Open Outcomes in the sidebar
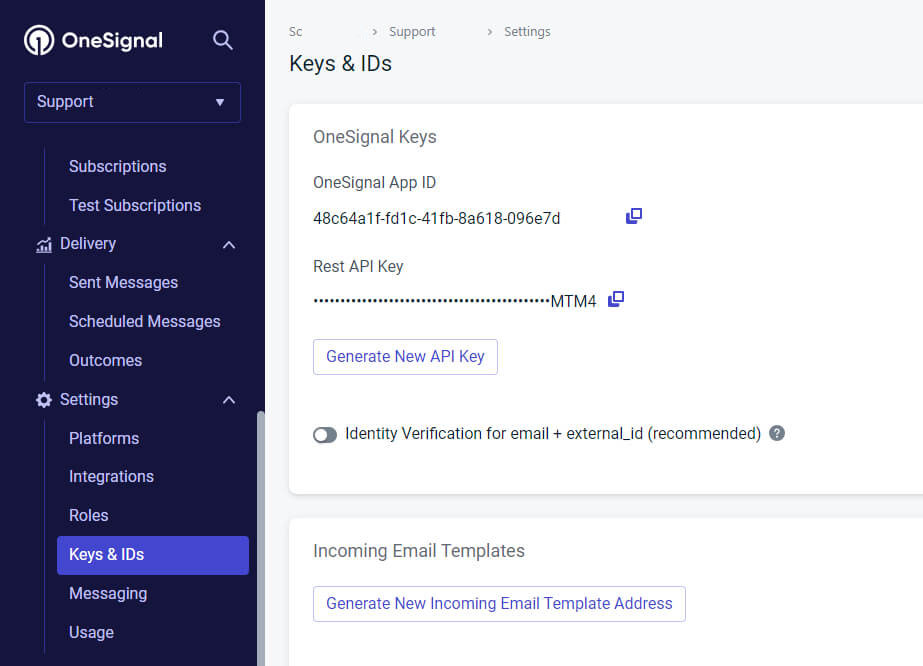The height and width of the screenshot is (666, 923). point(105,360)
